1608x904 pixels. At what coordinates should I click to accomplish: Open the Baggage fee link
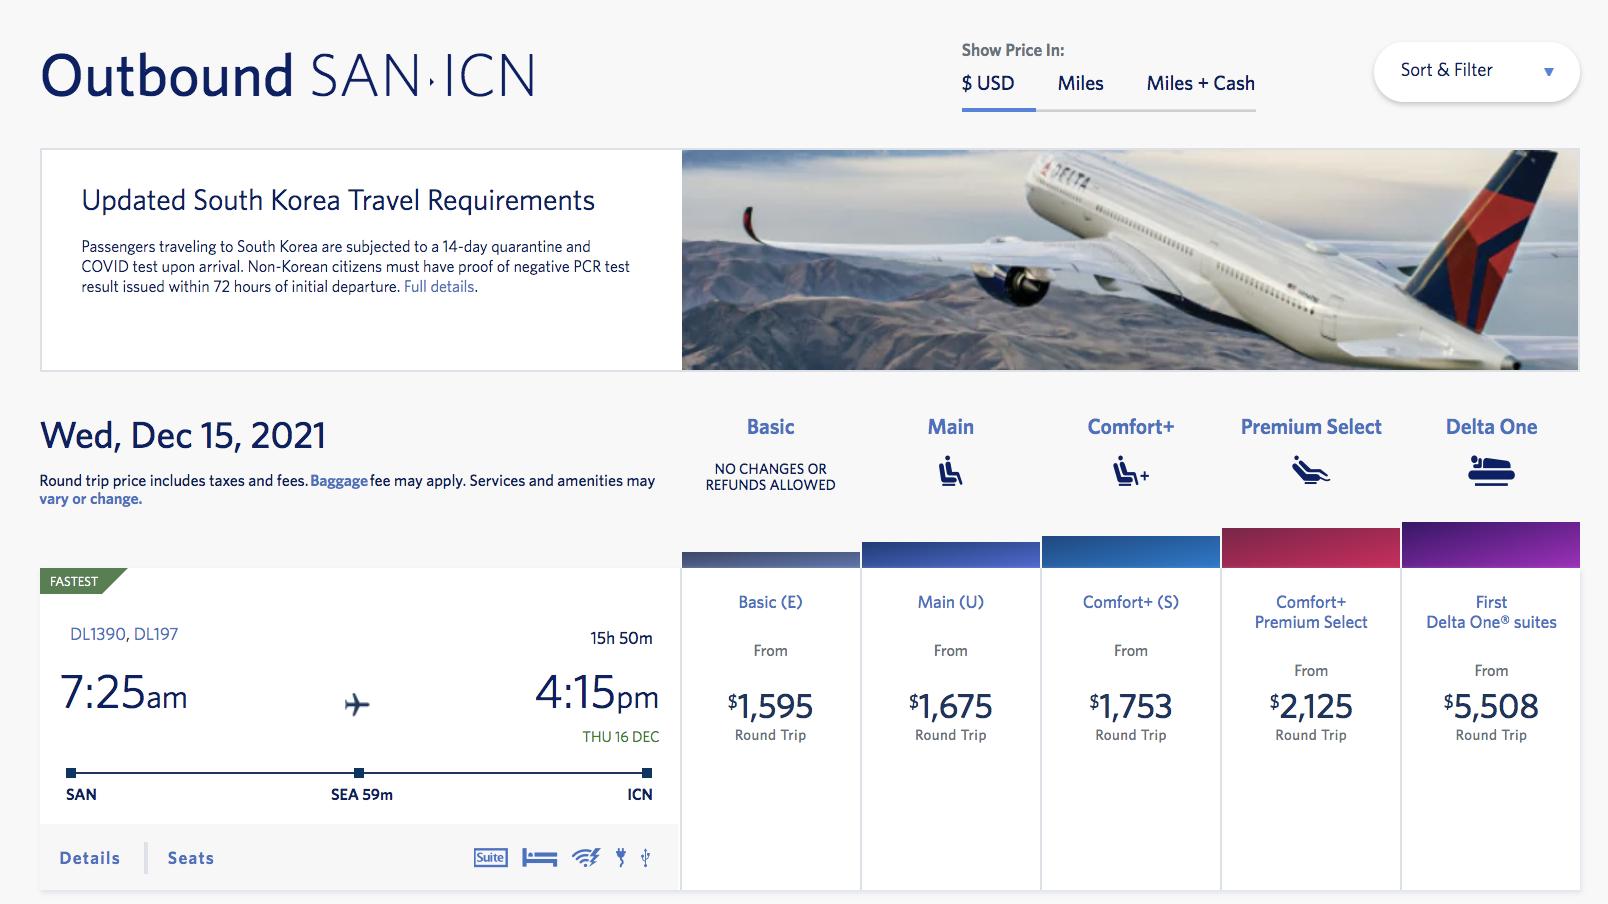tap(339, 481)
